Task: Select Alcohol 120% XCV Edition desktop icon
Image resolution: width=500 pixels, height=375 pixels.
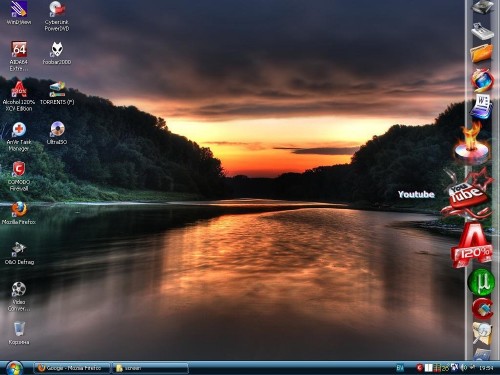Action: coord(19,96)
